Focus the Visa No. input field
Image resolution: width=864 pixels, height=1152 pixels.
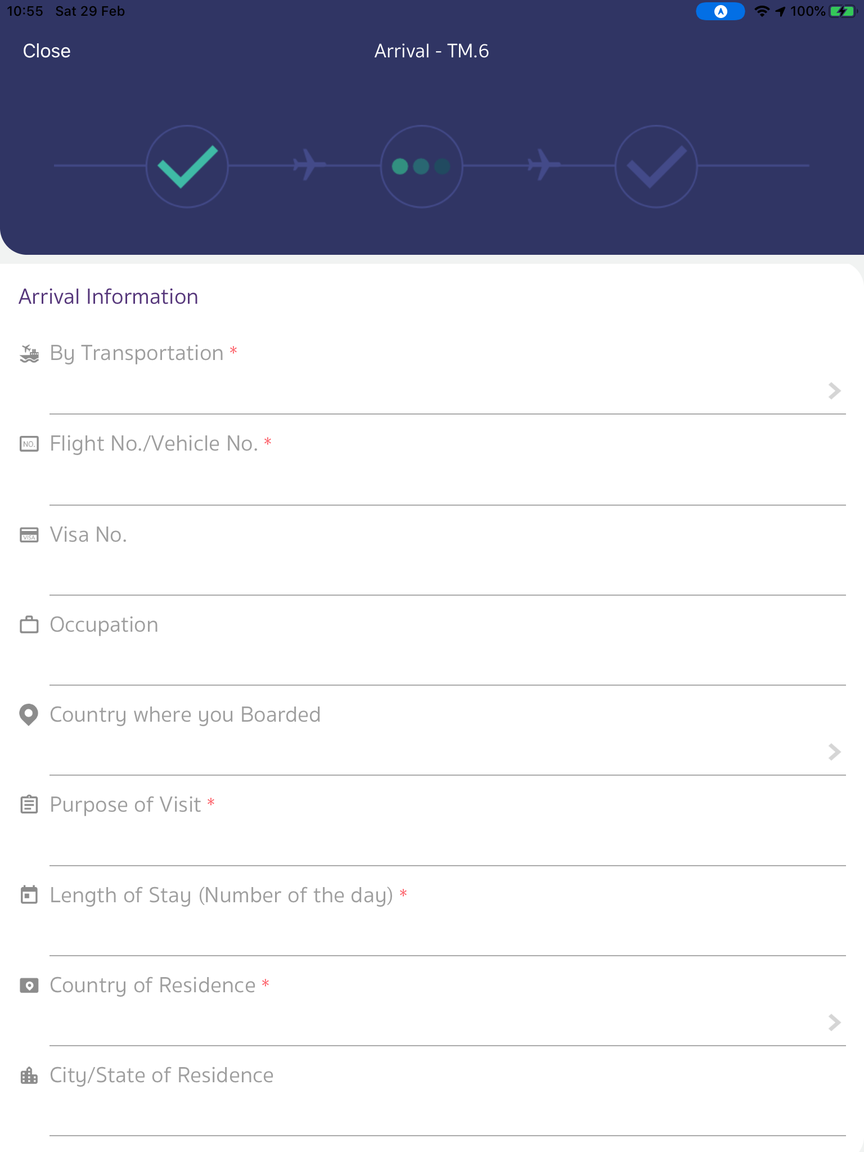pos(447,573)
